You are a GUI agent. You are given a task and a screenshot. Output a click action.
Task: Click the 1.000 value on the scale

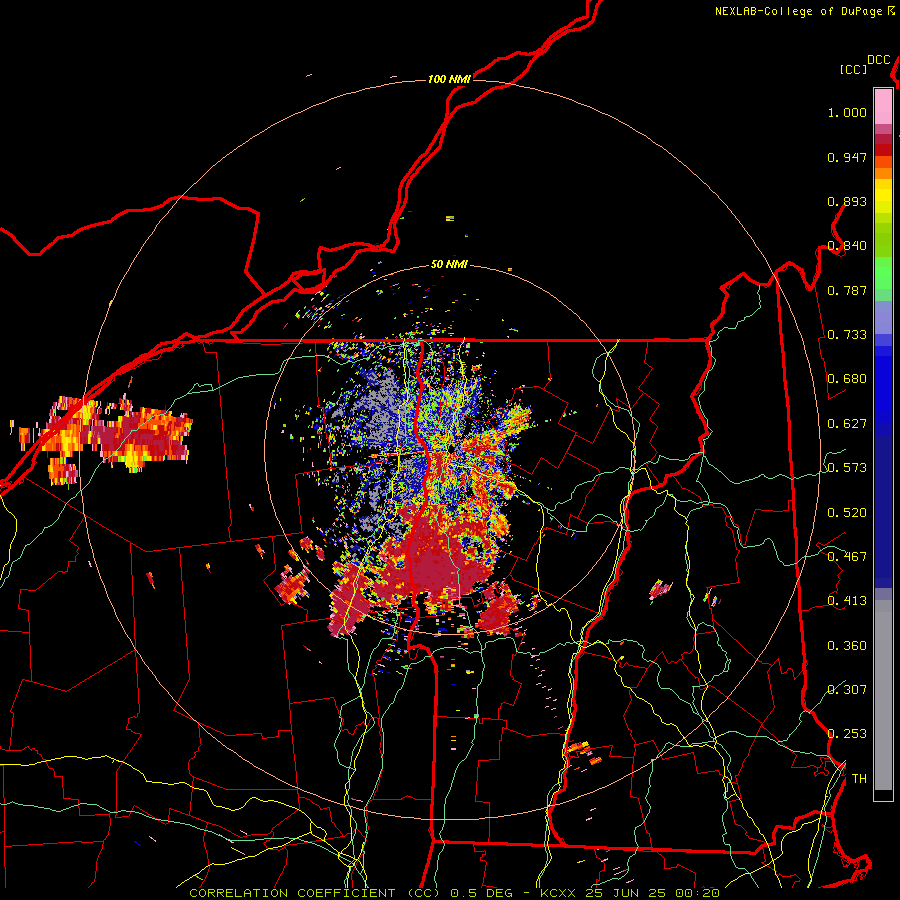847,112
